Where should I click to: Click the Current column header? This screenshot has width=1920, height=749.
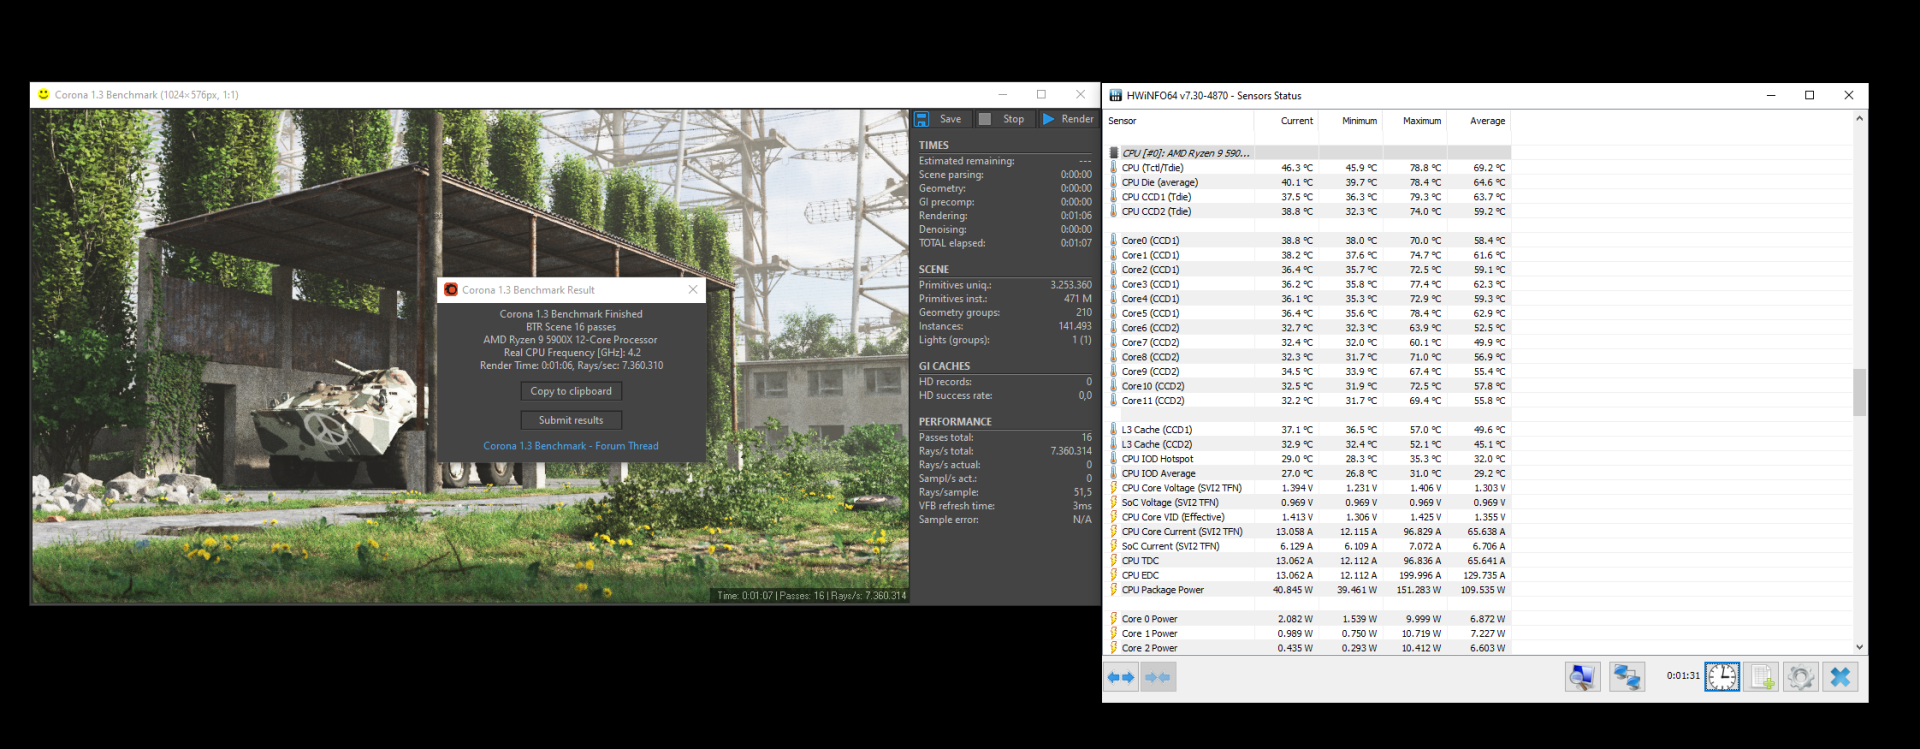pos(1286,121)
